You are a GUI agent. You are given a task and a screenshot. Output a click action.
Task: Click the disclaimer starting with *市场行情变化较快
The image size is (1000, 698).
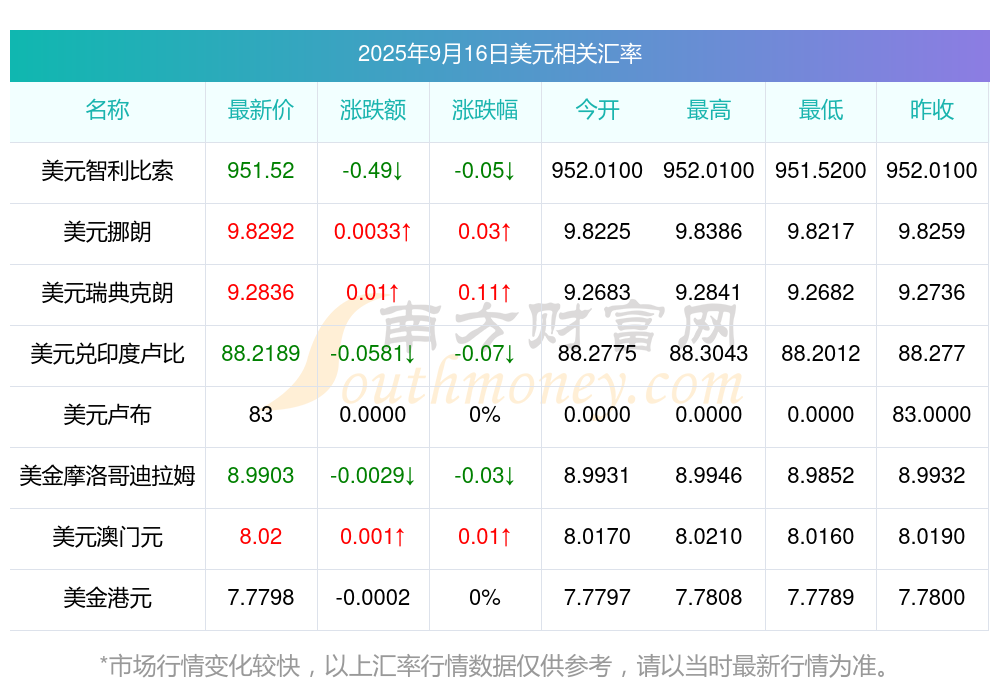[494, 667]
